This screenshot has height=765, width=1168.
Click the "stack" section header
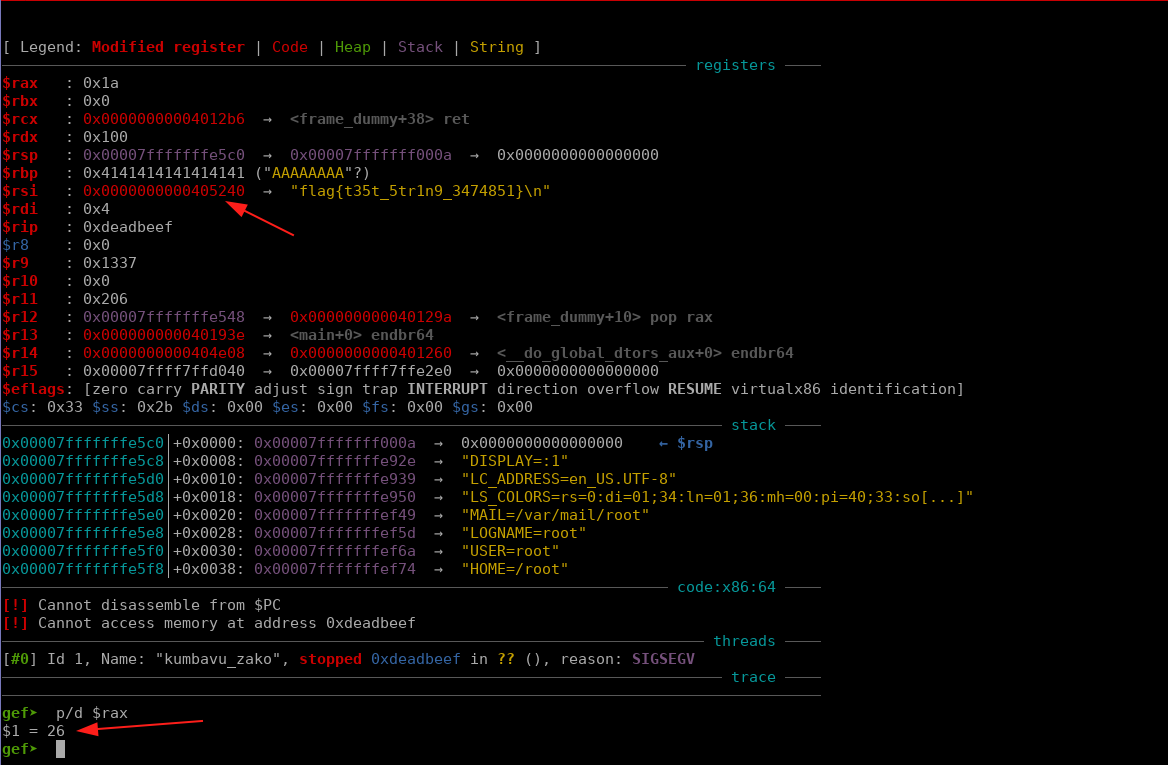[753, 425]
